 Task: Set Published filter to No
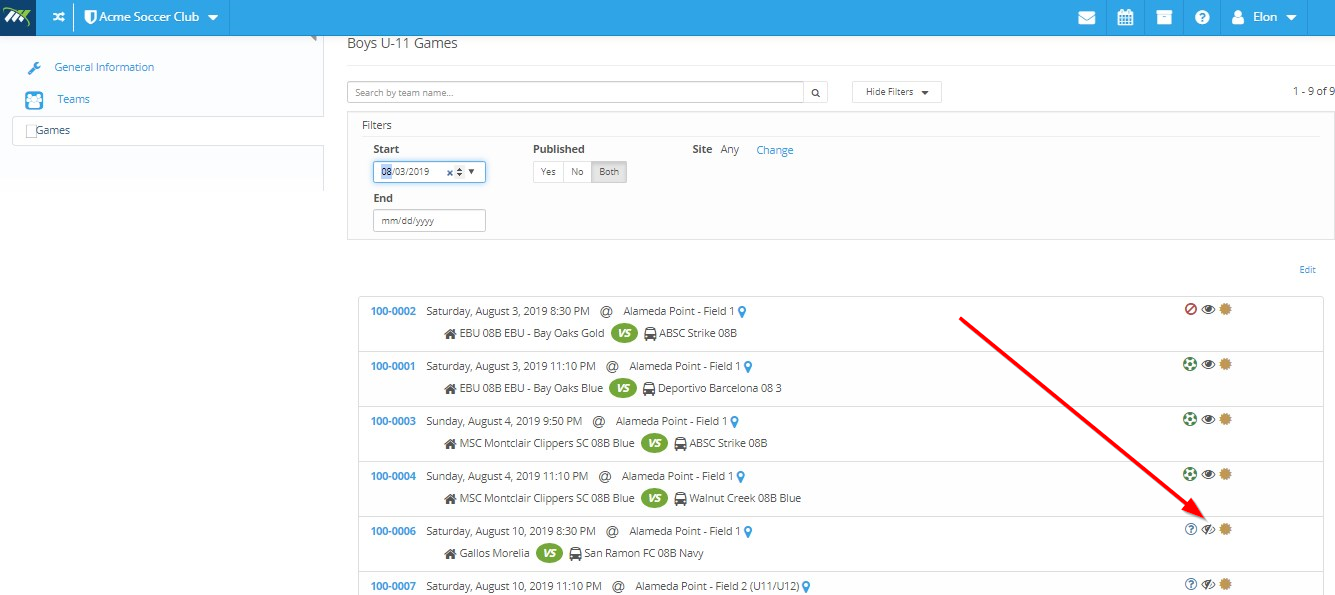coord(577,172)
